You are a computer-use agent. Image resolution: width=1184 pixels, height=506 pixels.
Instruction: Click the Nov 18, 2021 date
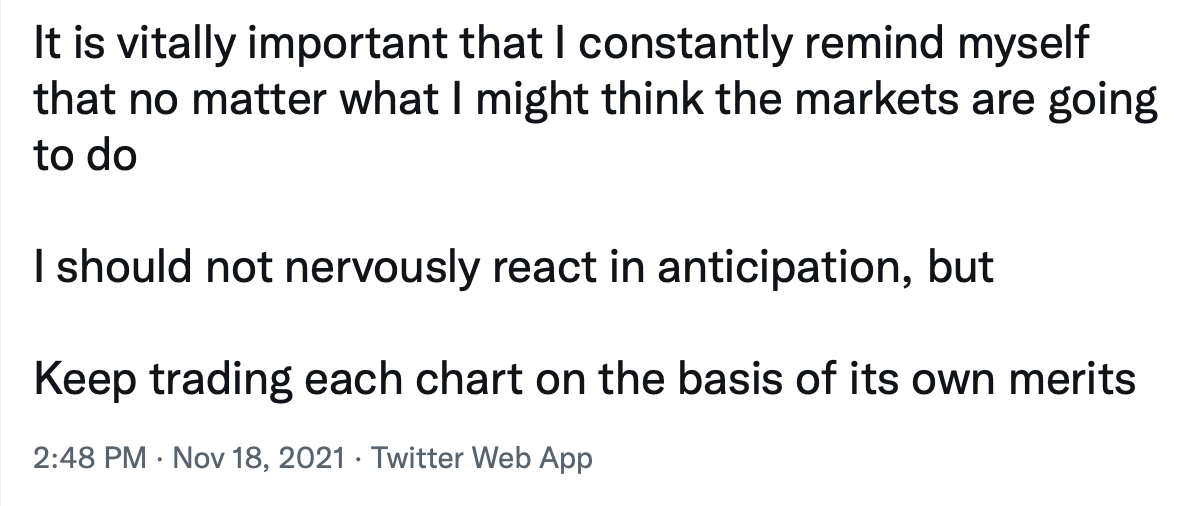[258, 458]
